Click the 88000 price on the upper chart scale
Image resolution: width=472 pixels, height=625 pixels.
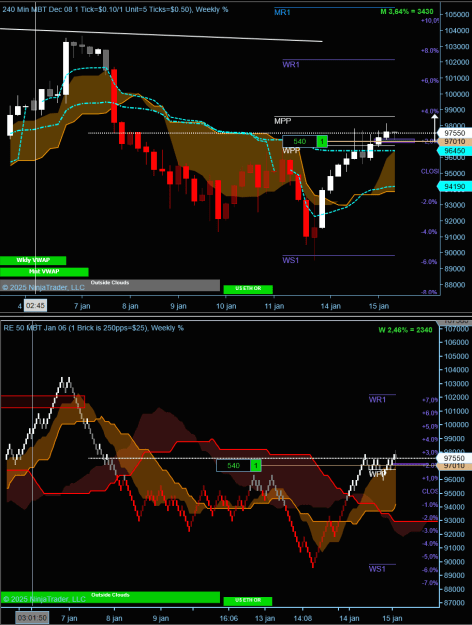tap(457, 285)
